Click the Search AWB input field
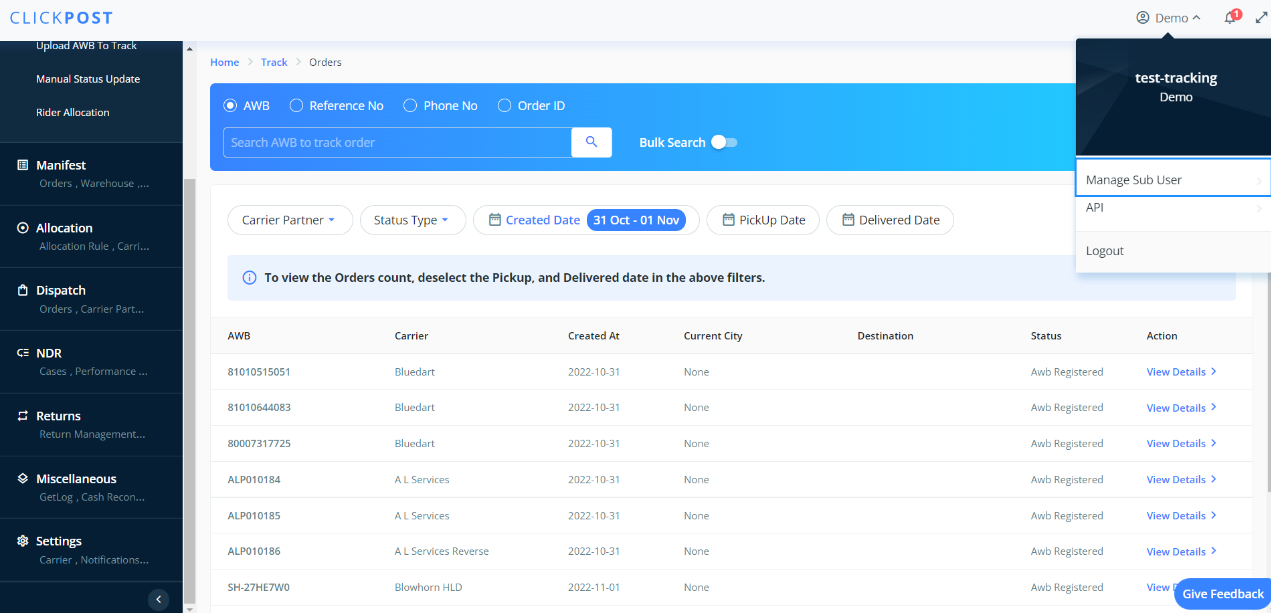The height and width of the screenshot is (613, 1271). [x=397, y=142]
